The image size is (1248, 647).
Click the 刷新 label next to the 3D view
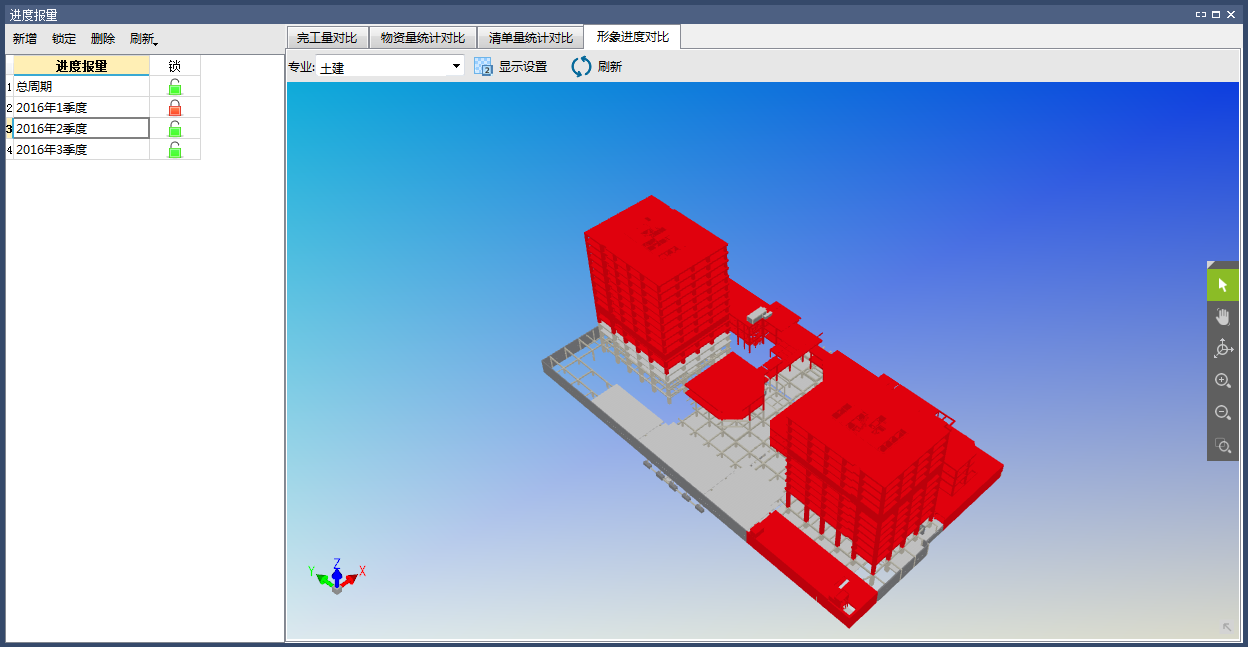[x=610, y=67]
